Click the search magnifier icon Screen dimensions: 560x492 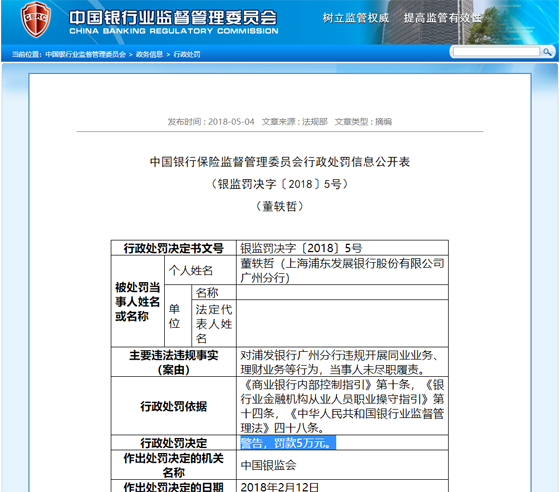click(547, 52)
